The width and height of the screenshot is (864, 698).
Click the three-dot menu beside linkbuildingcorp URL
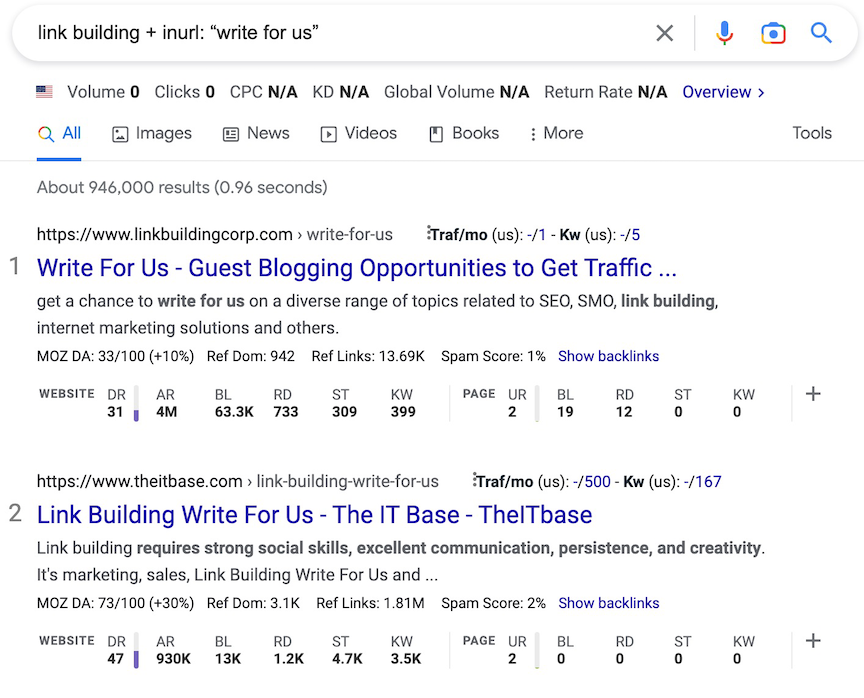[x=428, y=233]
